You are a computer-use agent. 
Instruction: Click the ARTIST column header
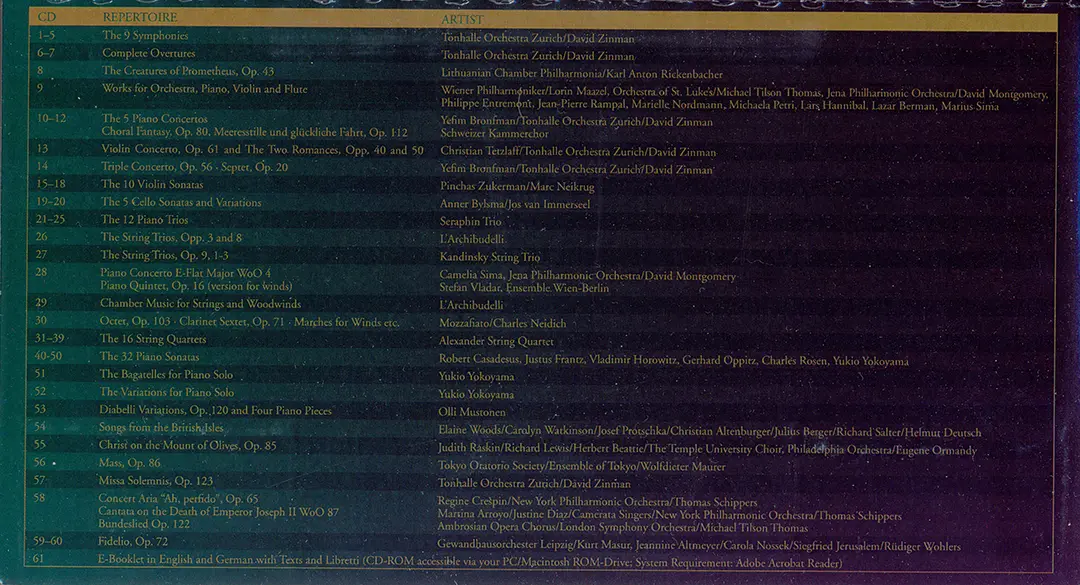click(x=462, y=19)
